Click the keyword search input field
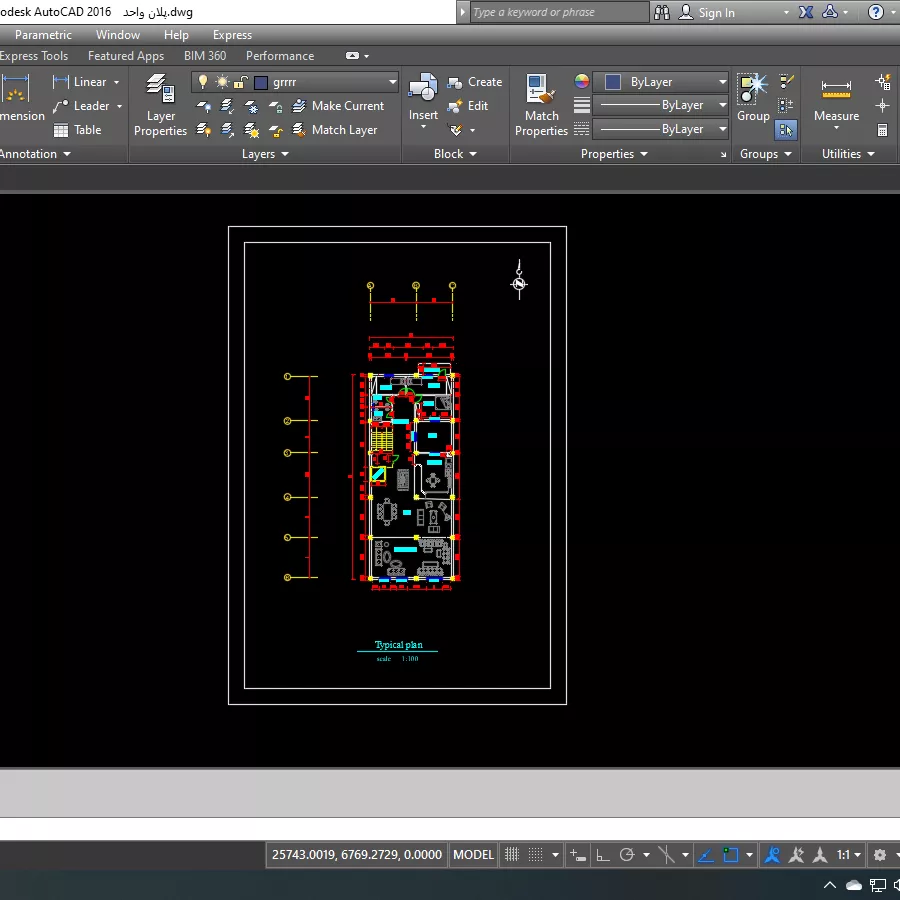Image resolution: width=900 pixels, height=900 pixels. click(x=559, y=12)
